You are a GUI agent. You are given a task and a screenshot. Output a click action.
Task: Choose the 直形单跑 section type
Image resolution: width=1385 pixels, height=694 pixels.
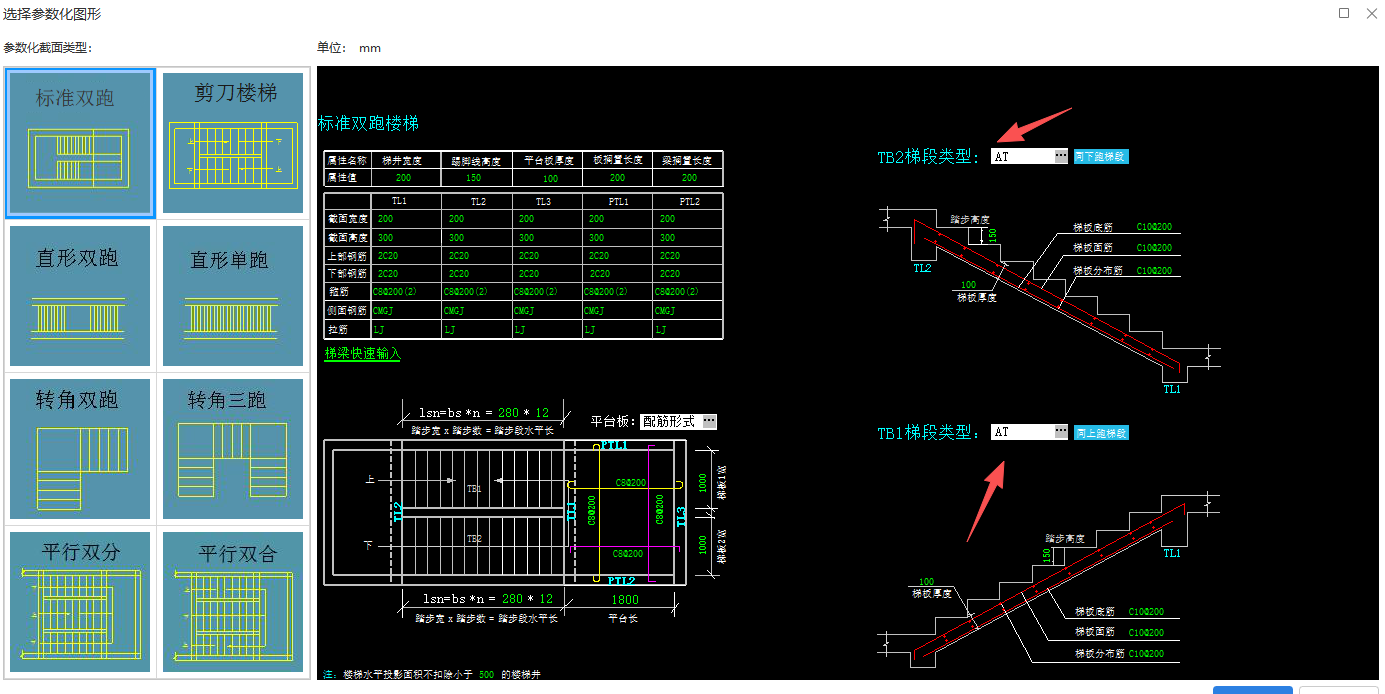coord(233,296)
